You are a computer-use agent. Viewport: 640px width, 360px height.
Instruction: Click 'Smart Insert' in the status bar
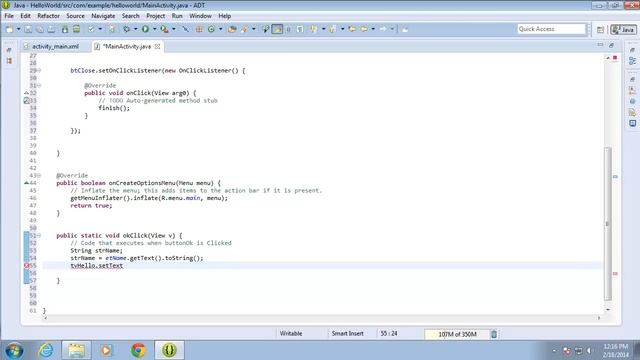347,333
